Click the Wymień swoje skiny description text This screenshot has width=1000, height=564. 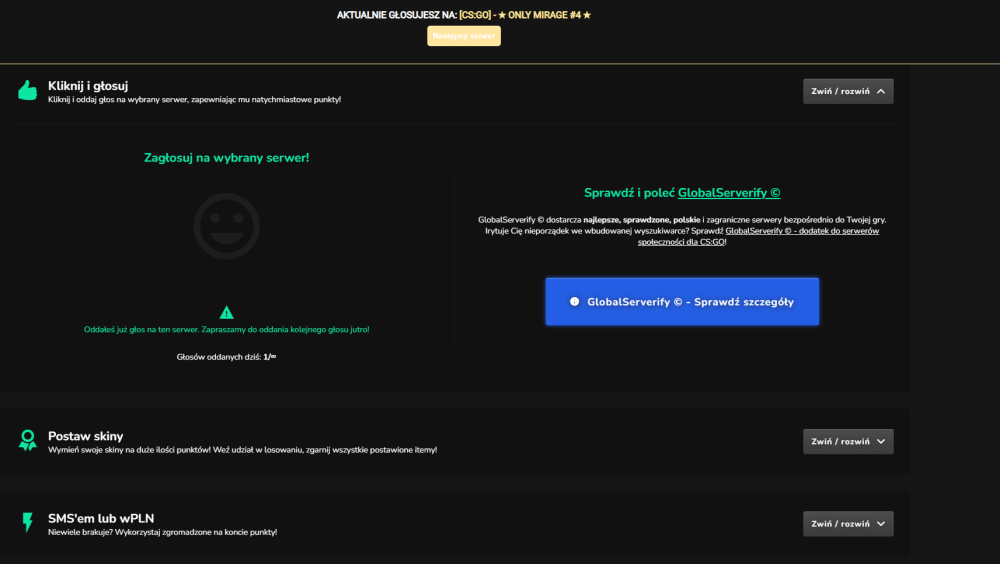[x=242, y=450]
